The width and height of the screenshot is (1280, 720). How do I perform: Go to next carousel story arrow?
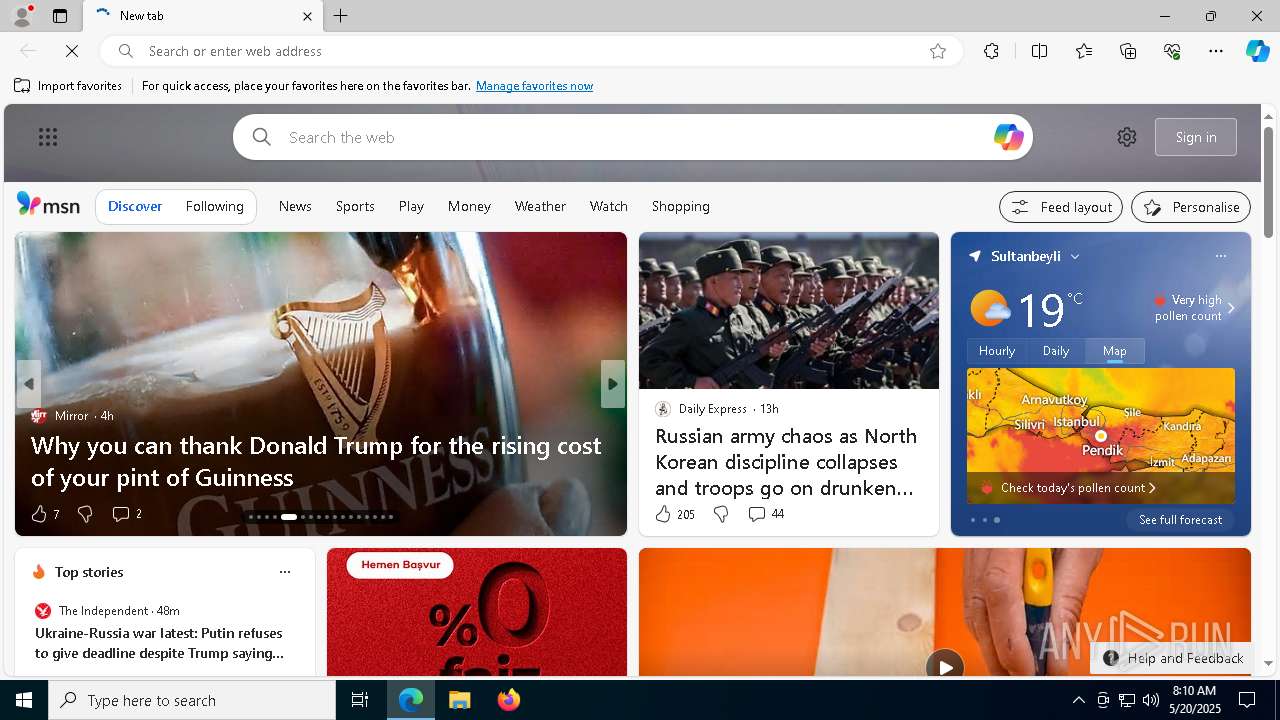(x=613, y=384)
